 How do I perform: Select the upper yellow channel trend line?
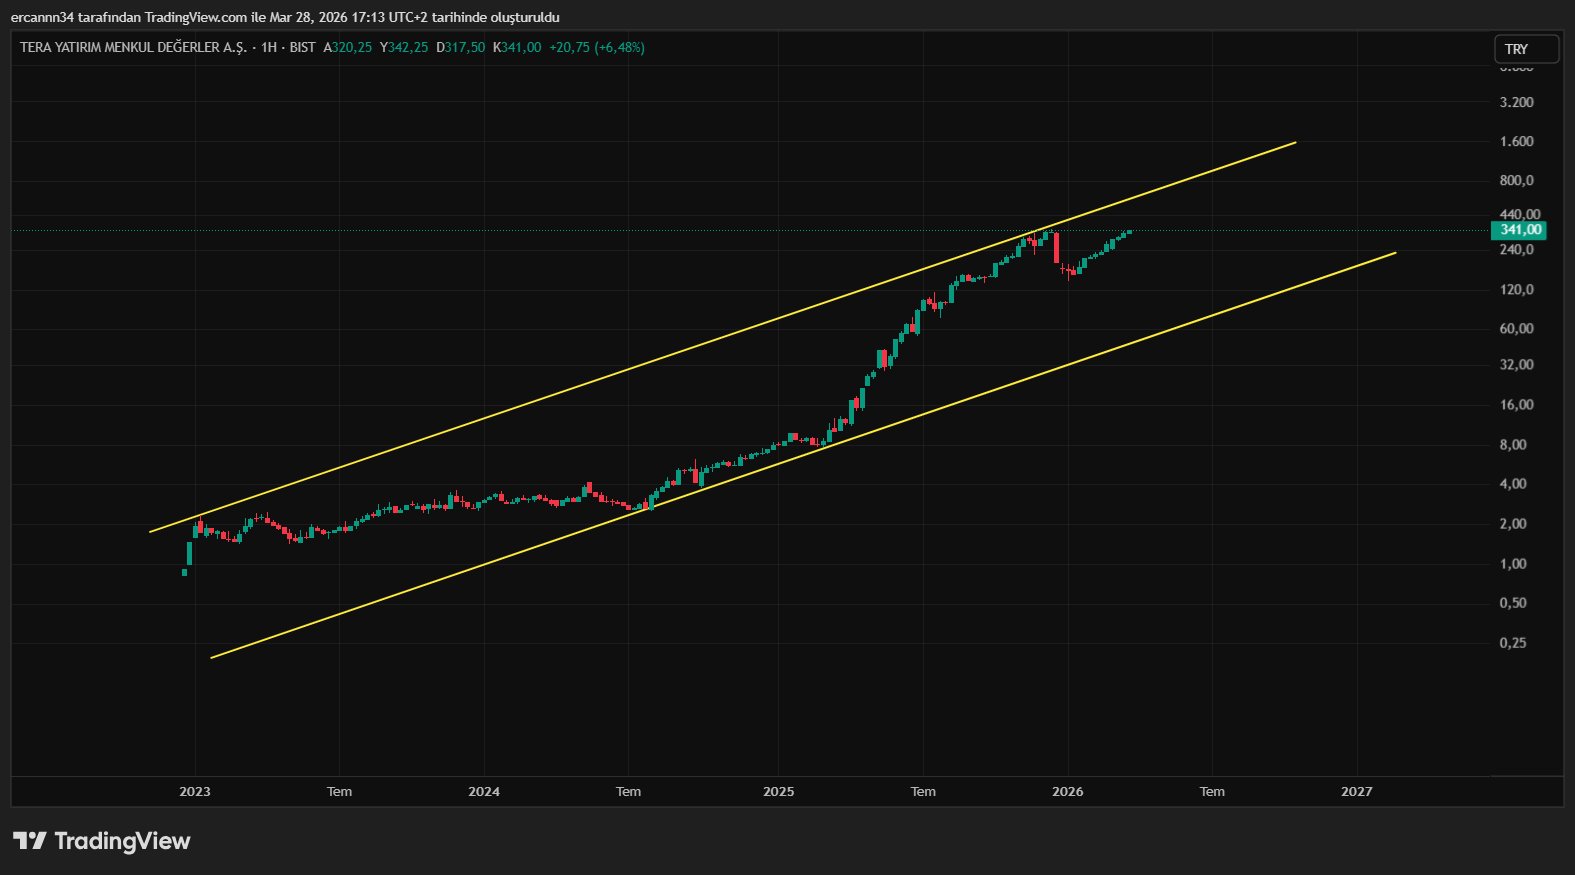click(x=723, y=337)
